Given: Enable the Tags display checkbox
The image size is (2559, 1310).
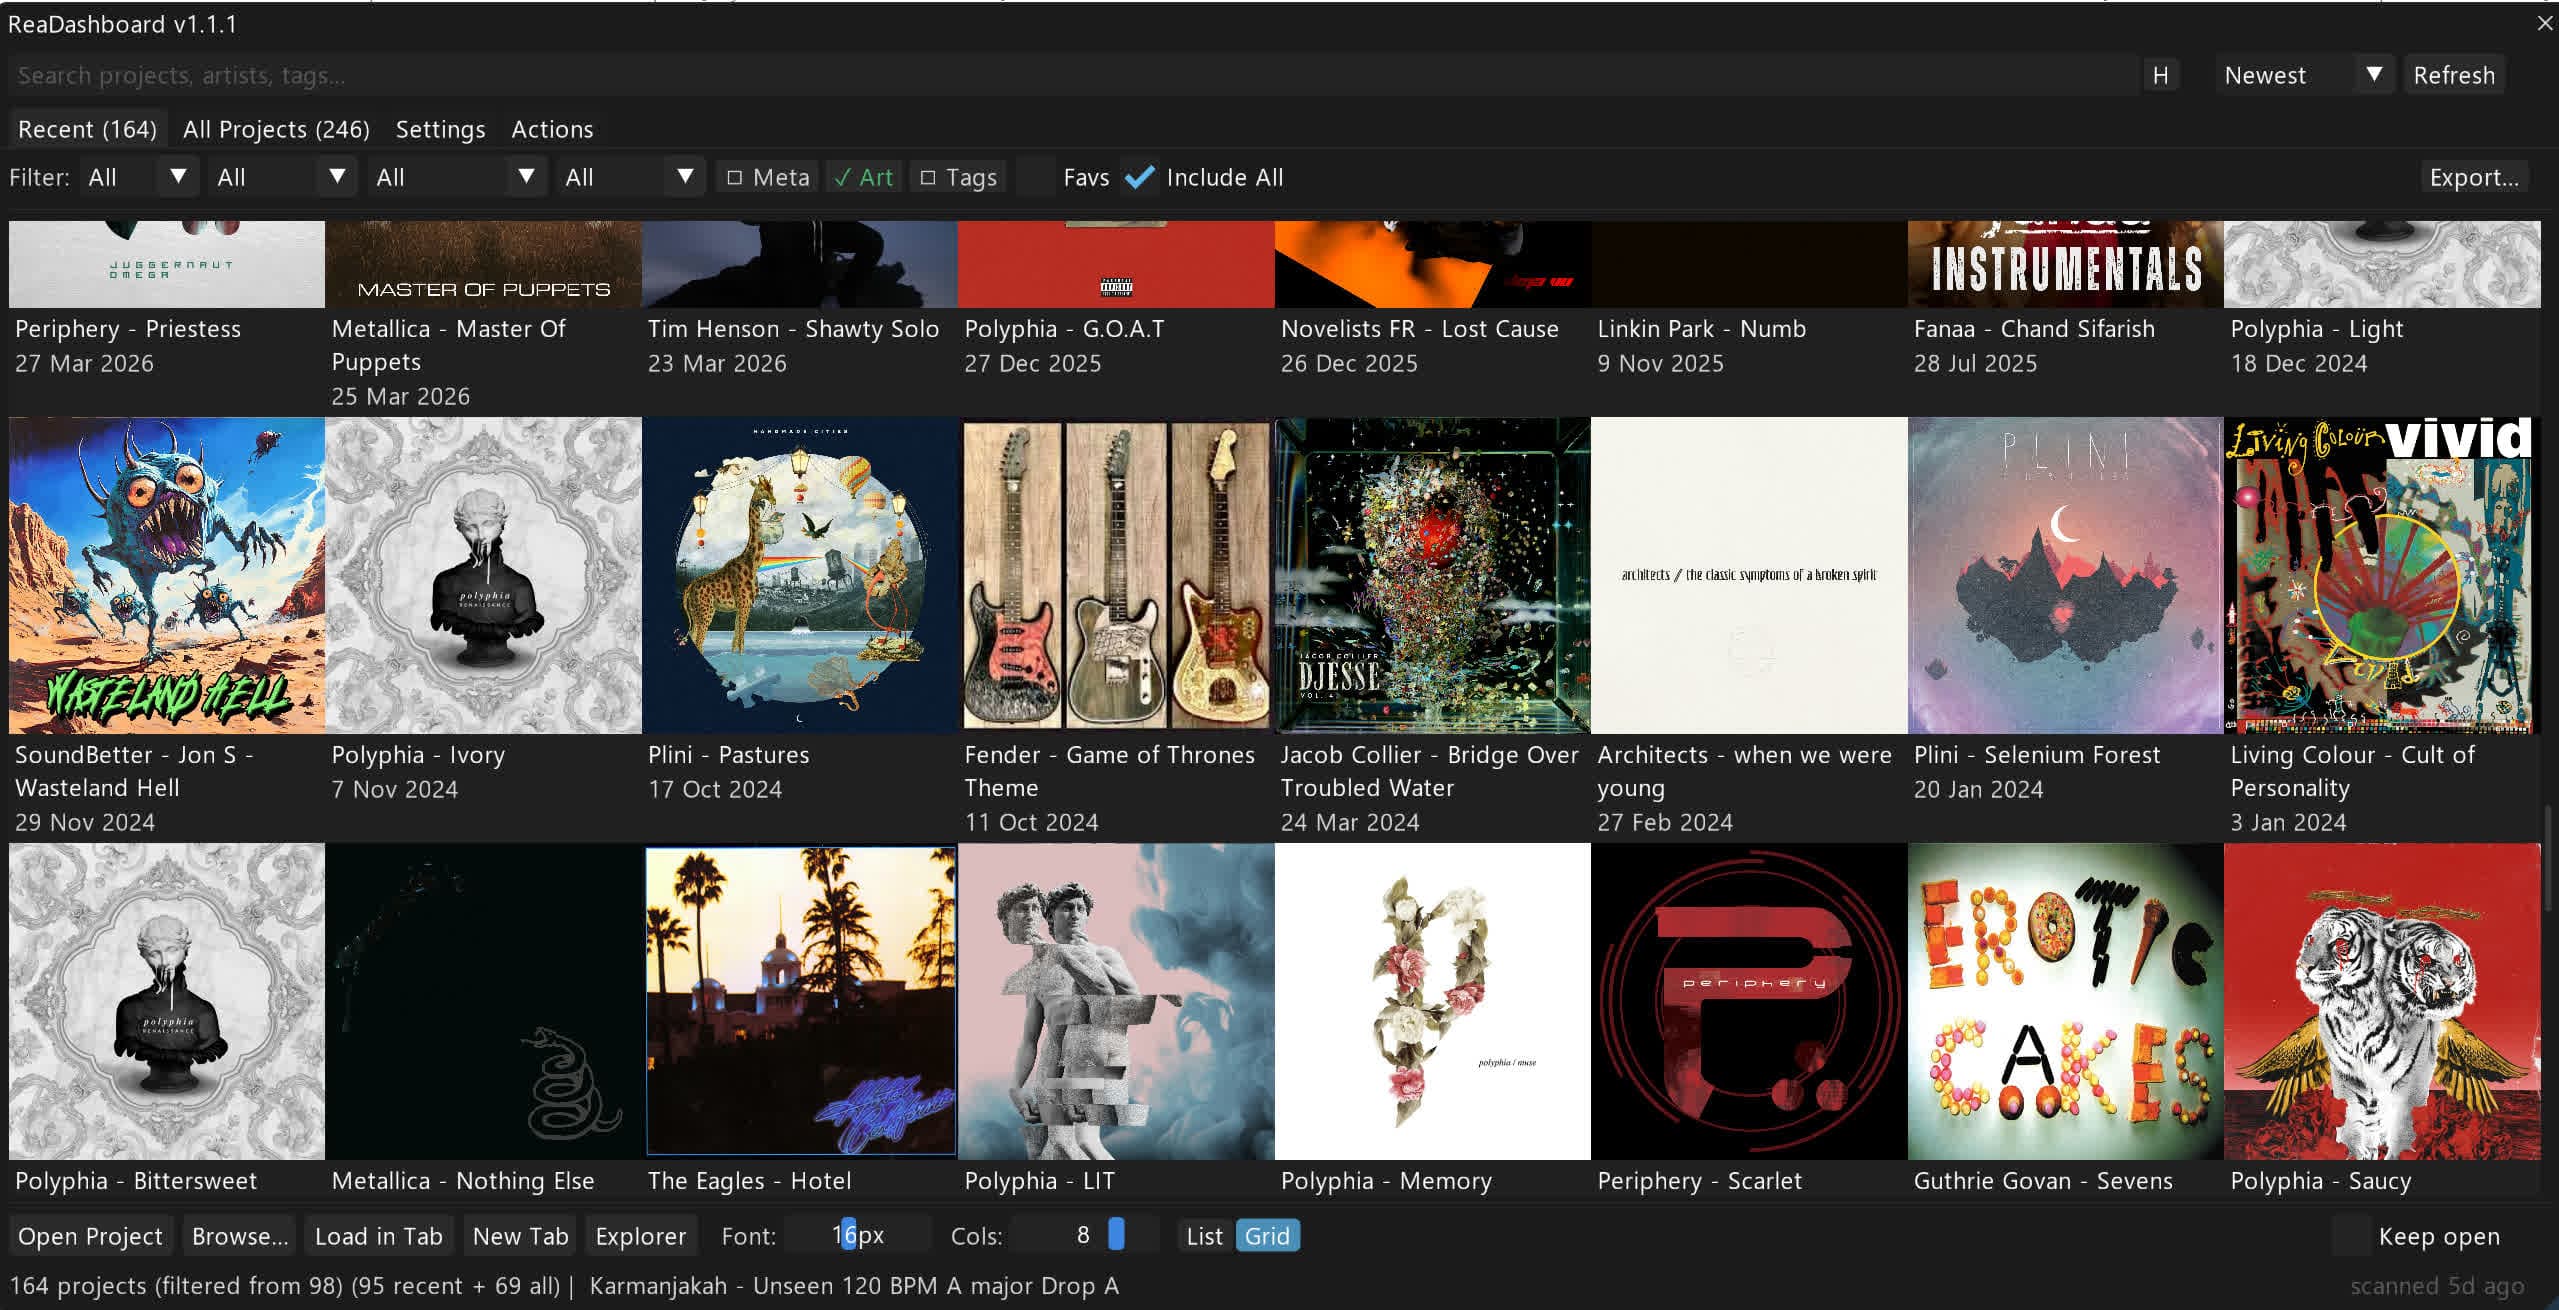Looking at the screenshot, I should [958, 177].
